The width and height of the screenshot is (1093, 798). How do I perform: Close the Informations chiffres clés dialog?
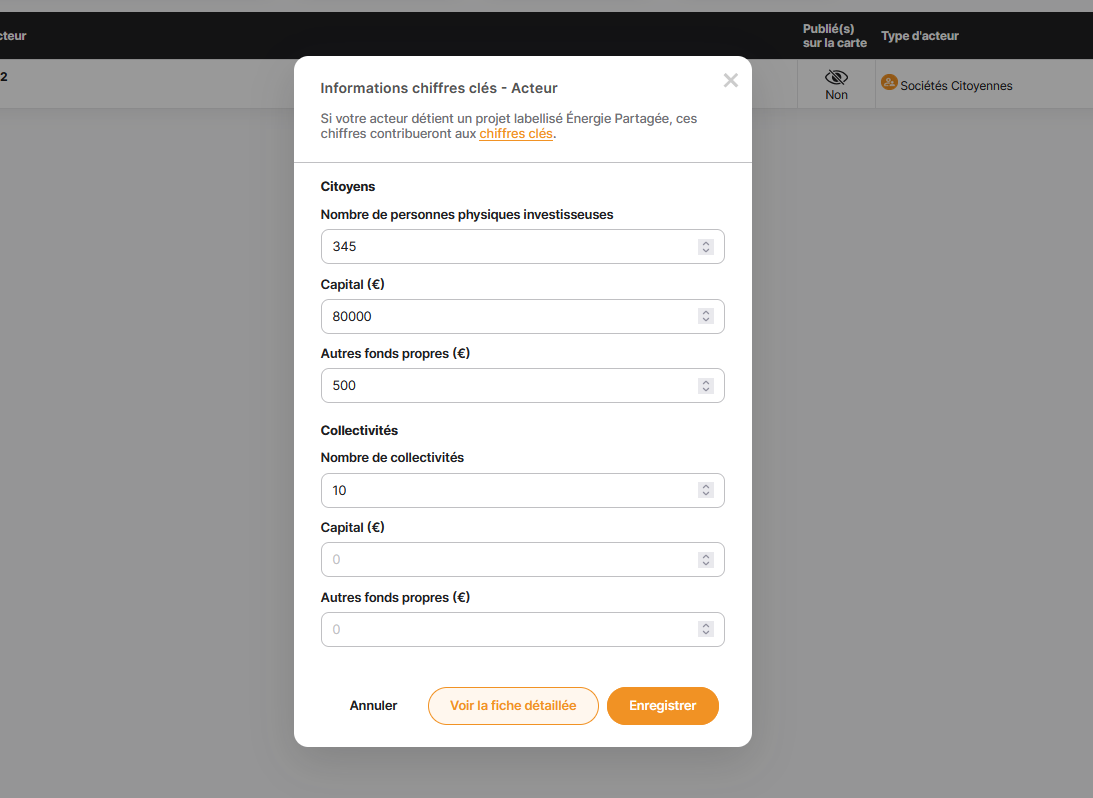[731, 80]
